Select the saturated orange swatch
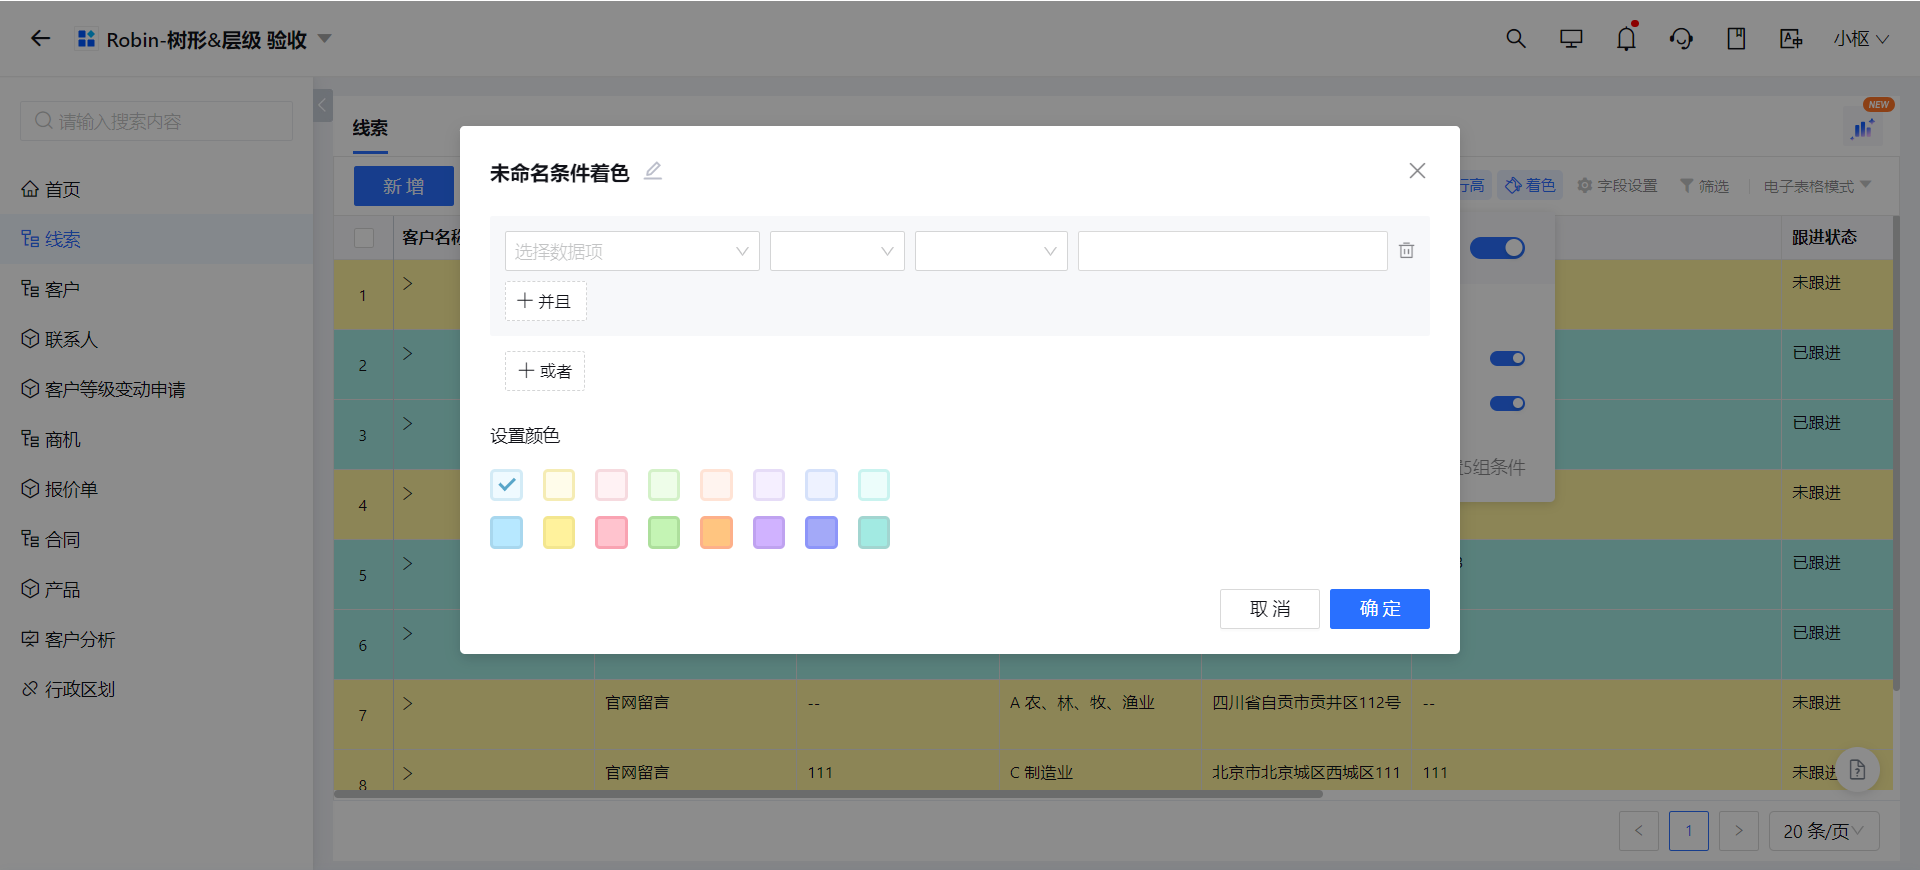This screenshot has width=1920, height=870. pos(716,532)
